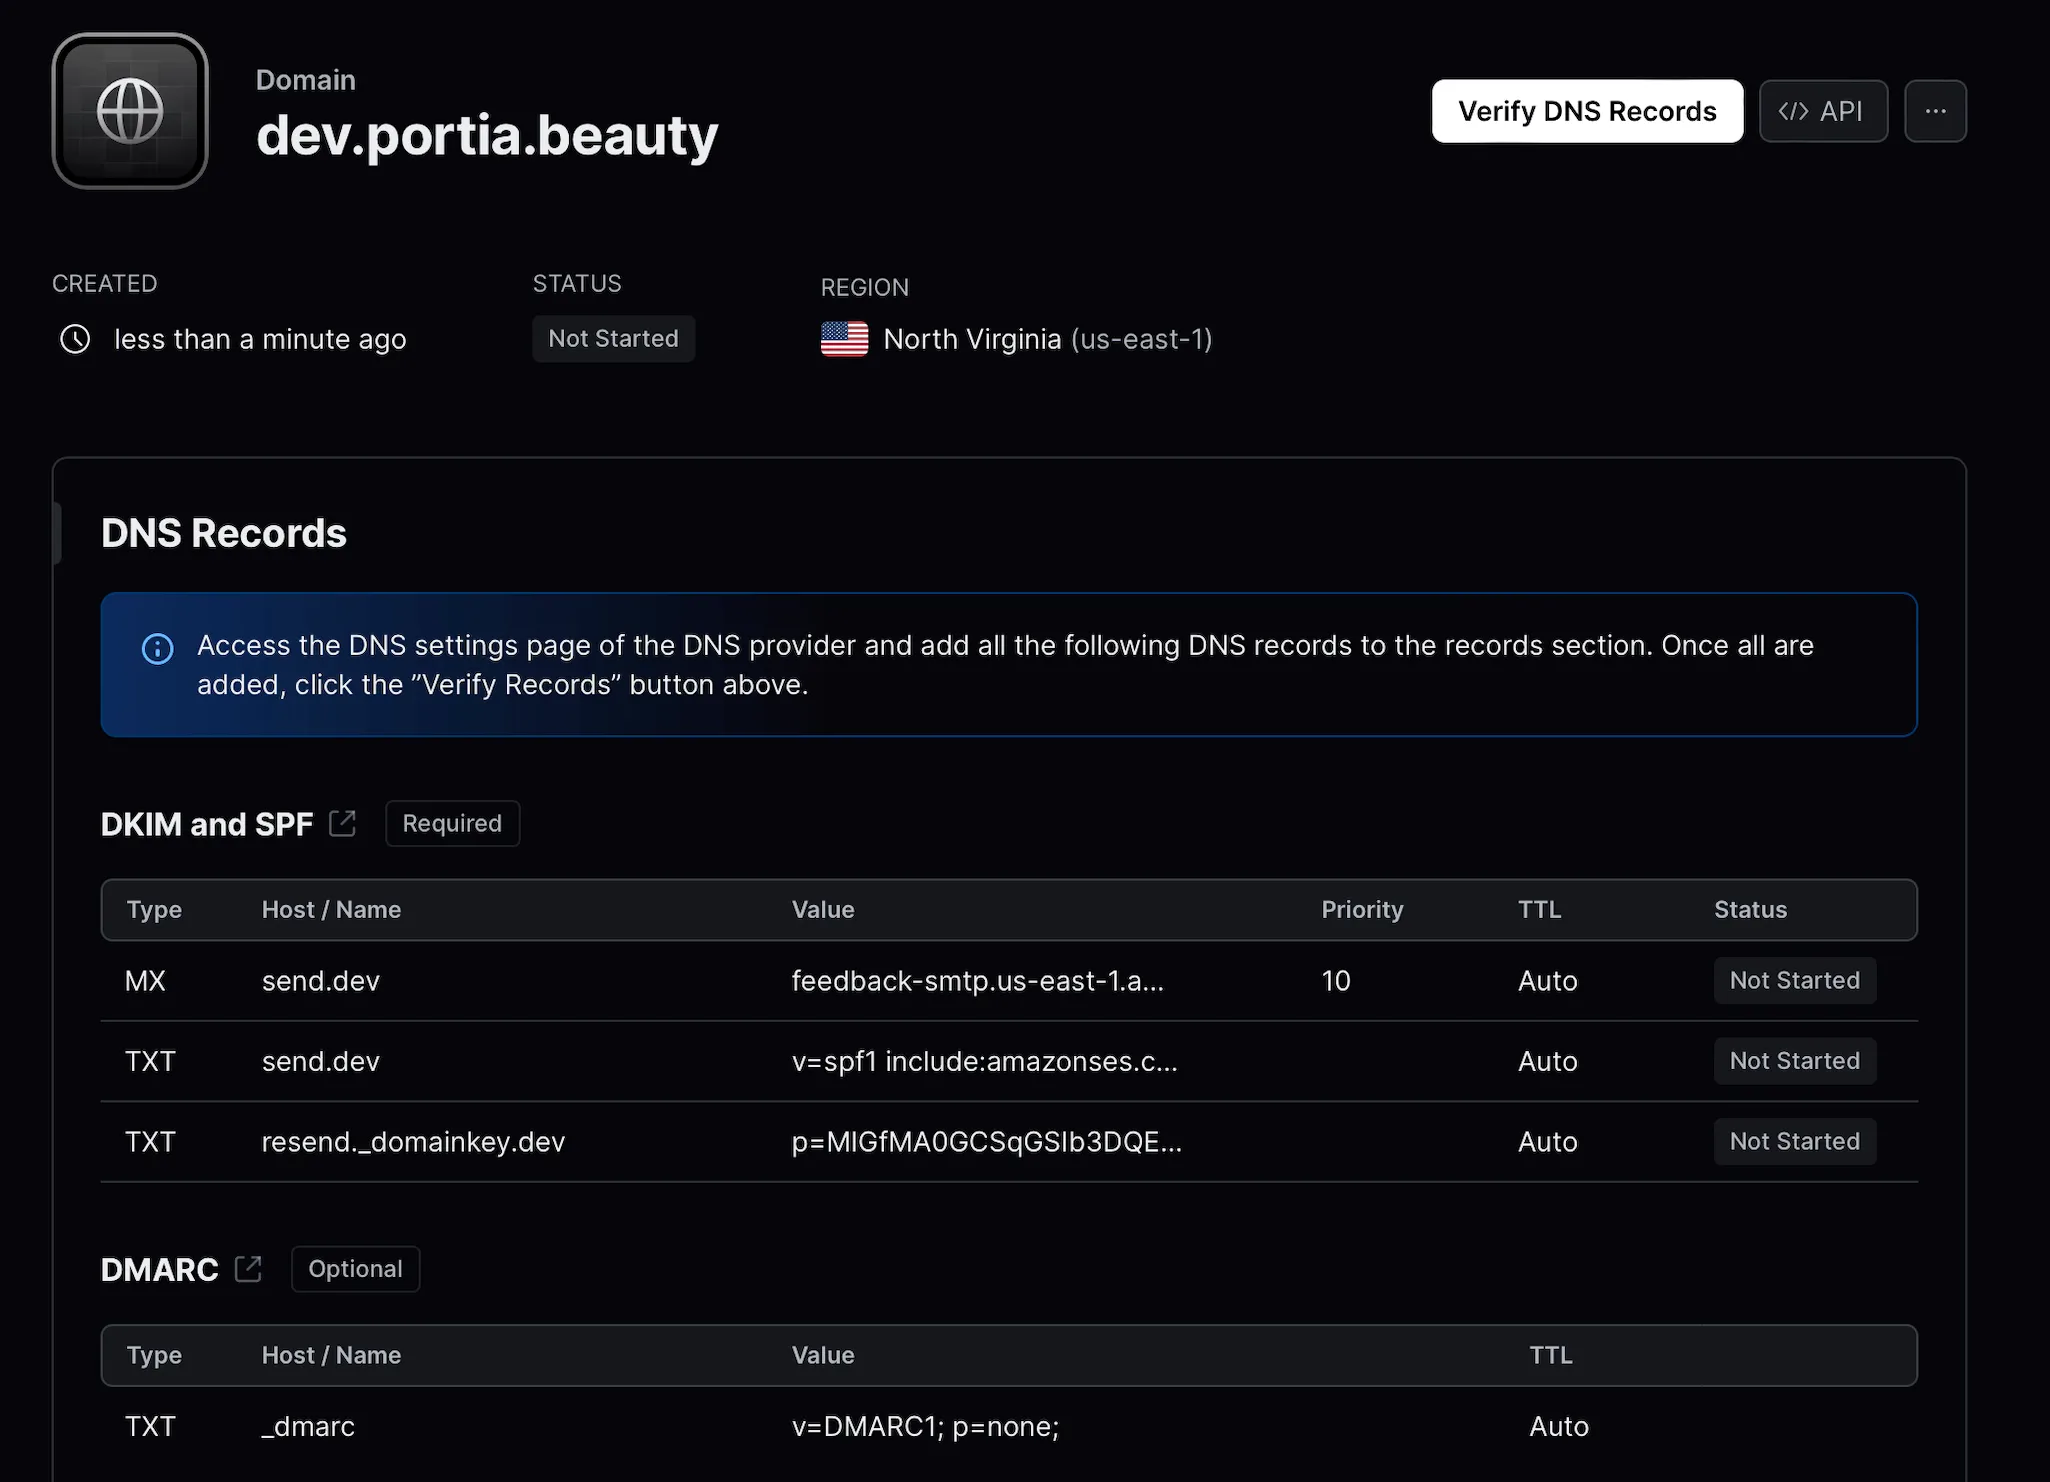The width and height of the screenshot is (2050, 1482).
Task: Click the info icon in the blue banner
Action: pyautogui.click(x=157, y=648)
